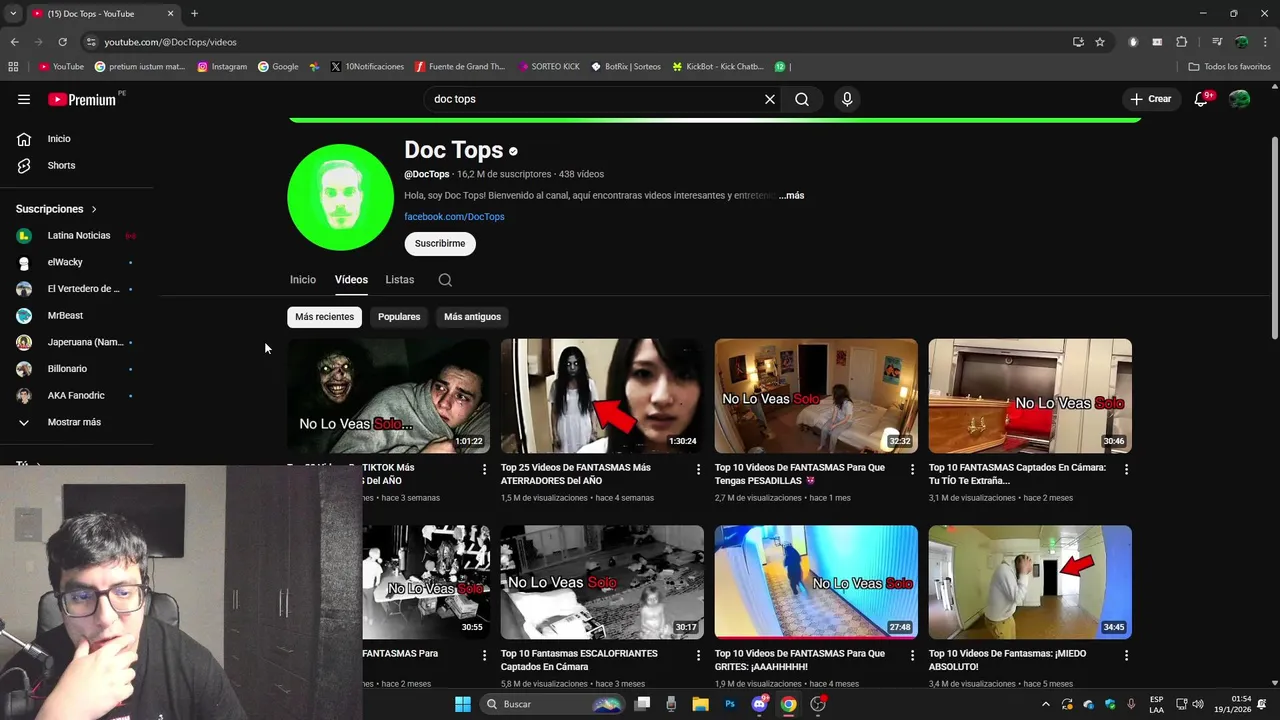The height and width of the screenshot is (720, 1280).
Task: Click the Crear button
Action: (x=1150, y=99)
